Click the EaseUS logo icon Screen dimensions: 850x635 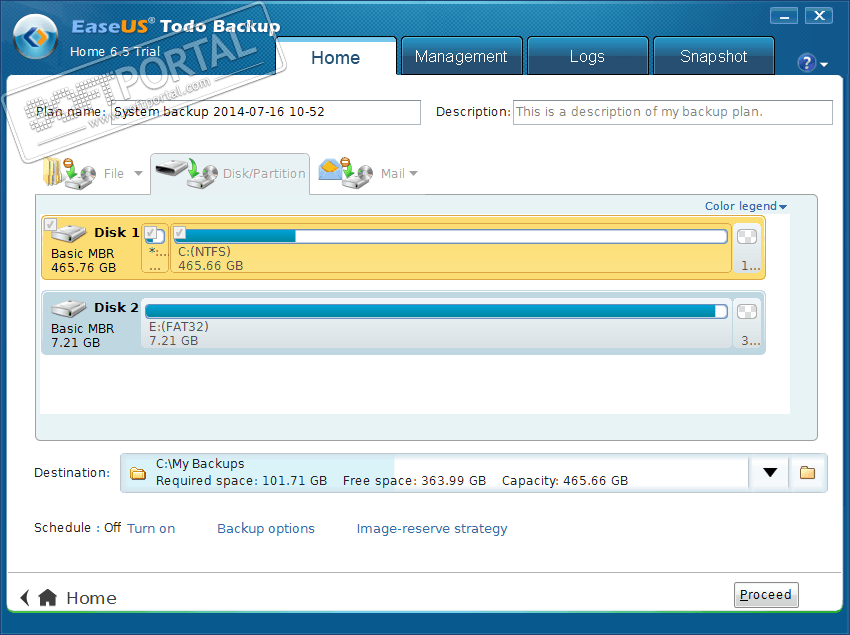point(35,37)
